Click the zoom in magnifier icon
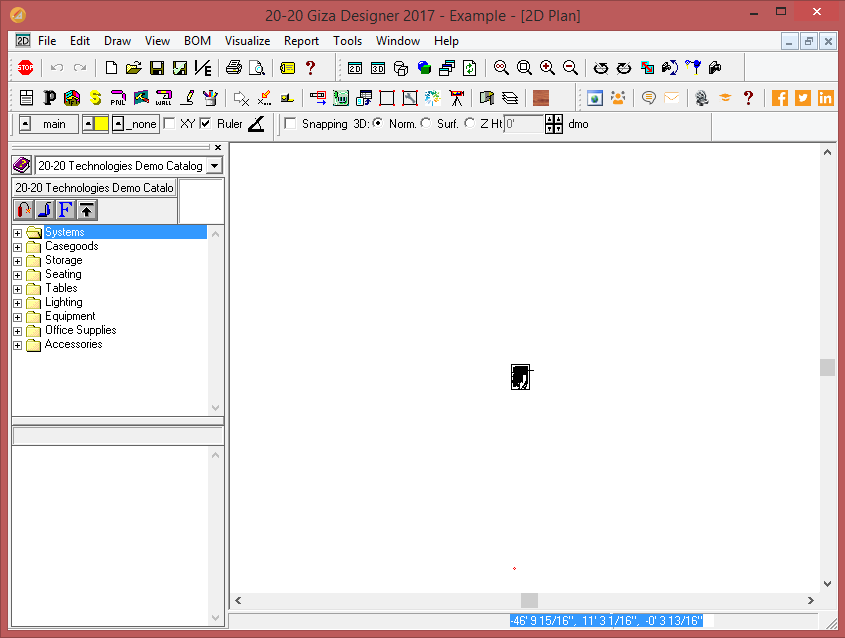Viewport: 845px width, 638px height. coord(548,68)
